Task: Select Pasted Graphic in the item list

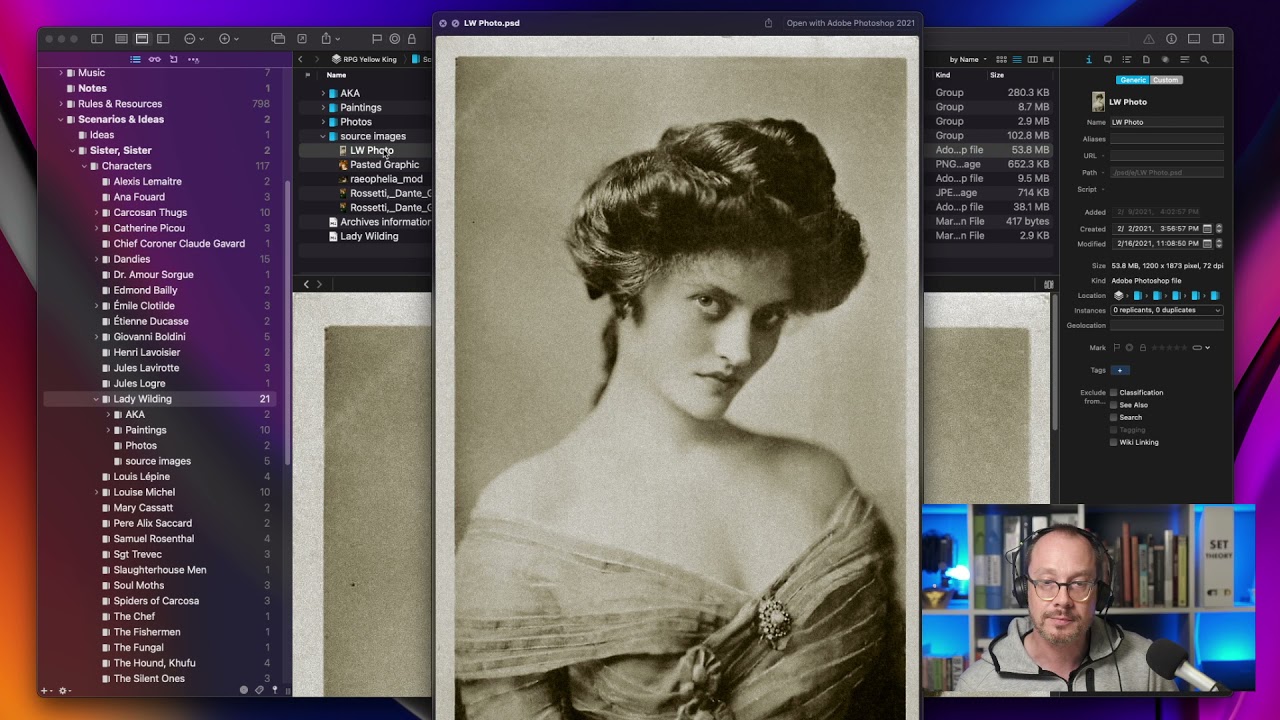Action: [384, 164]
